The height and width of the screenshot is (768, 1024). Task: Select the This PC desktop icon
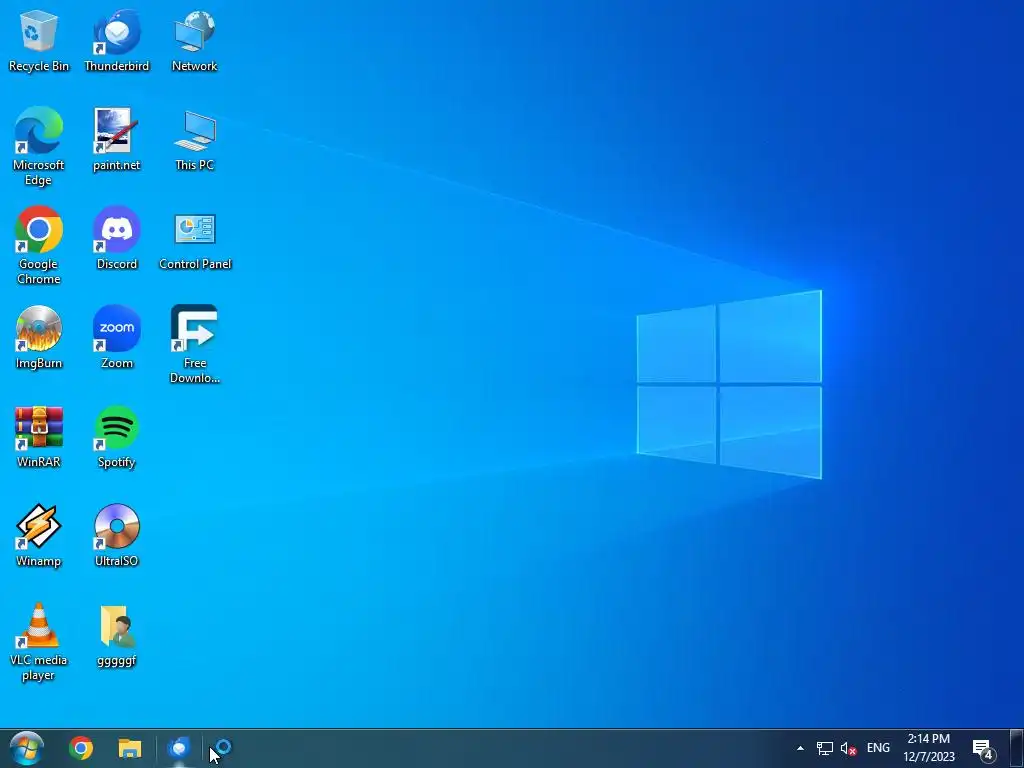point(195,139)
